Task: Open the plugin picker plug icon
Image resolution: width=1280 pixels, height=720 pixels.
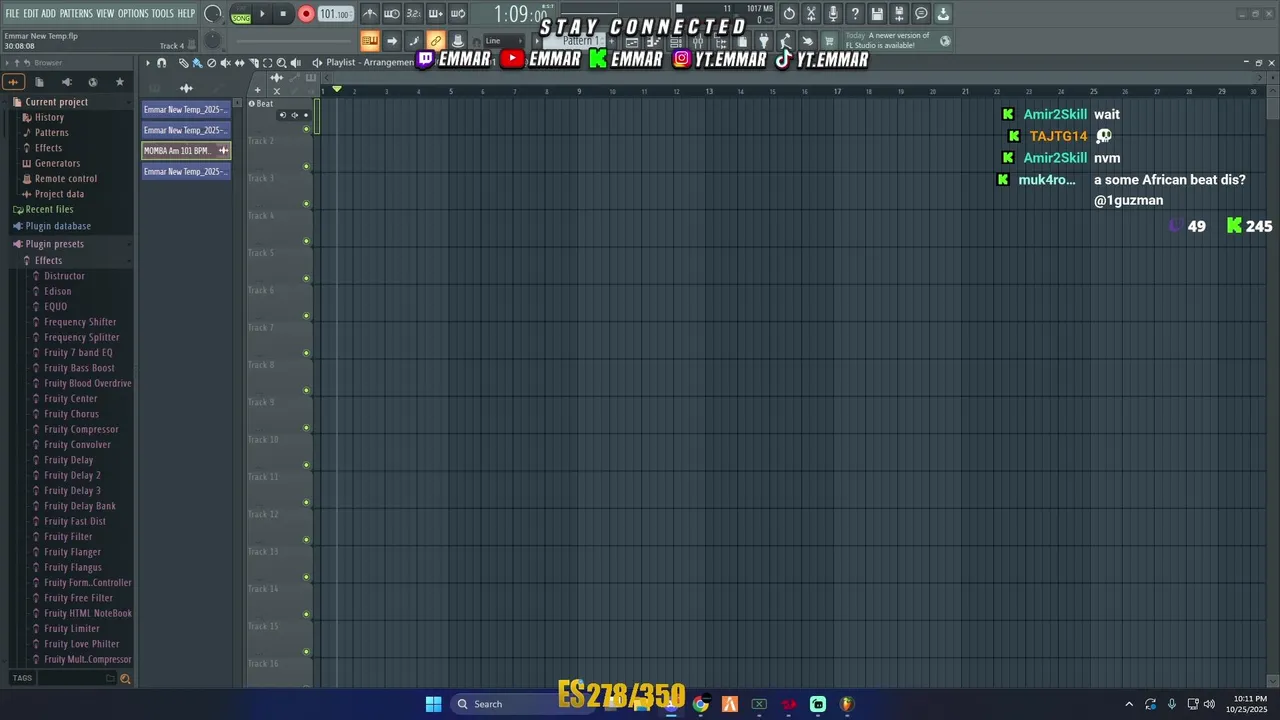Action: [x=764, y=41]
